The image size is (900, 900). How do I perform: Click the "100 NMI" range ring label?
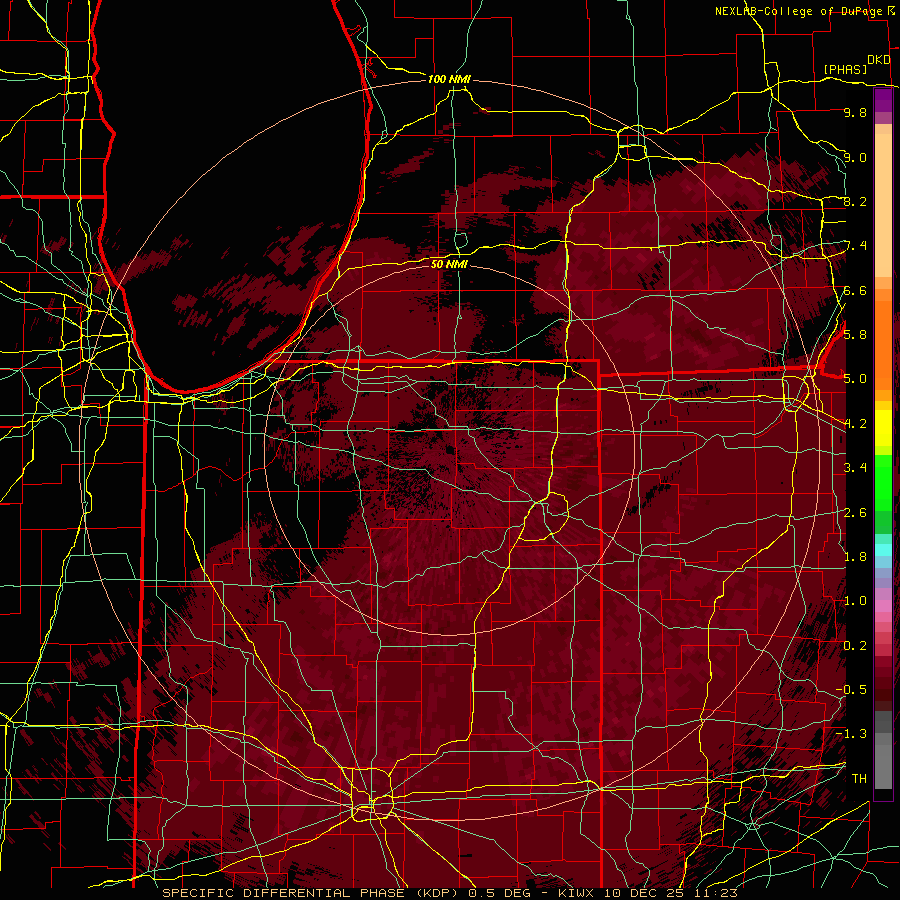pos(449,79)
